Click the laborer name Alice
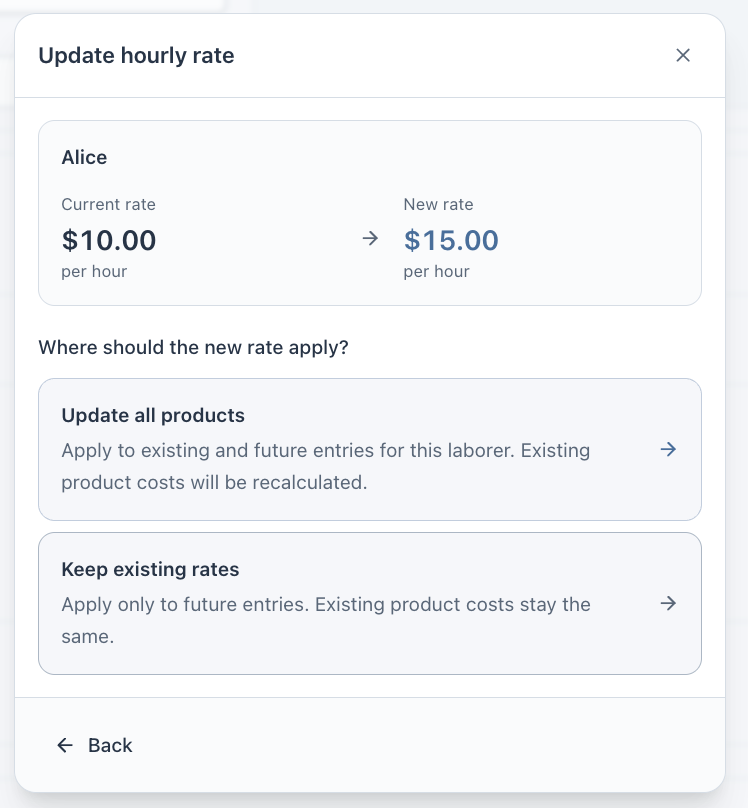Screen dimensions: 748x808 coord(84,157)
